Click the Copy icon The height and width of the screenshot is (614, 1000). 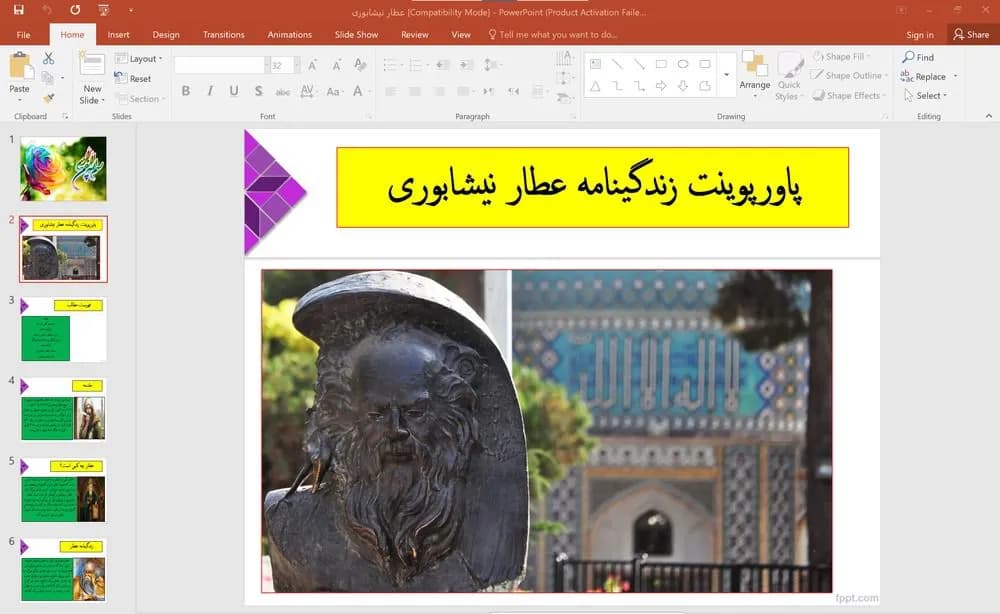click(47, 78)
